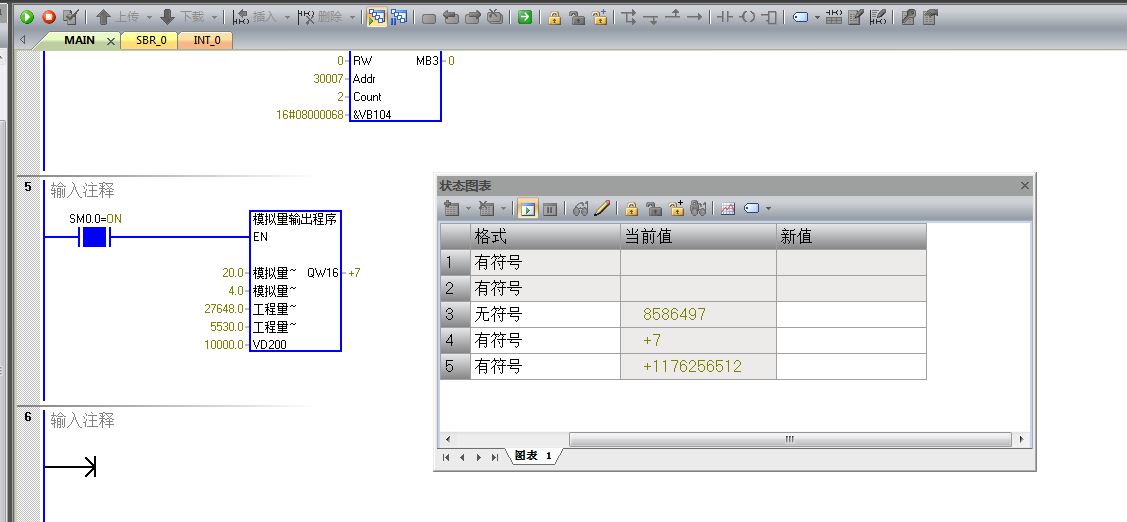Viewport: 1127px width, 522px height.
Task: Click the pencil write icon in status chart
Action: click(602, 209)
